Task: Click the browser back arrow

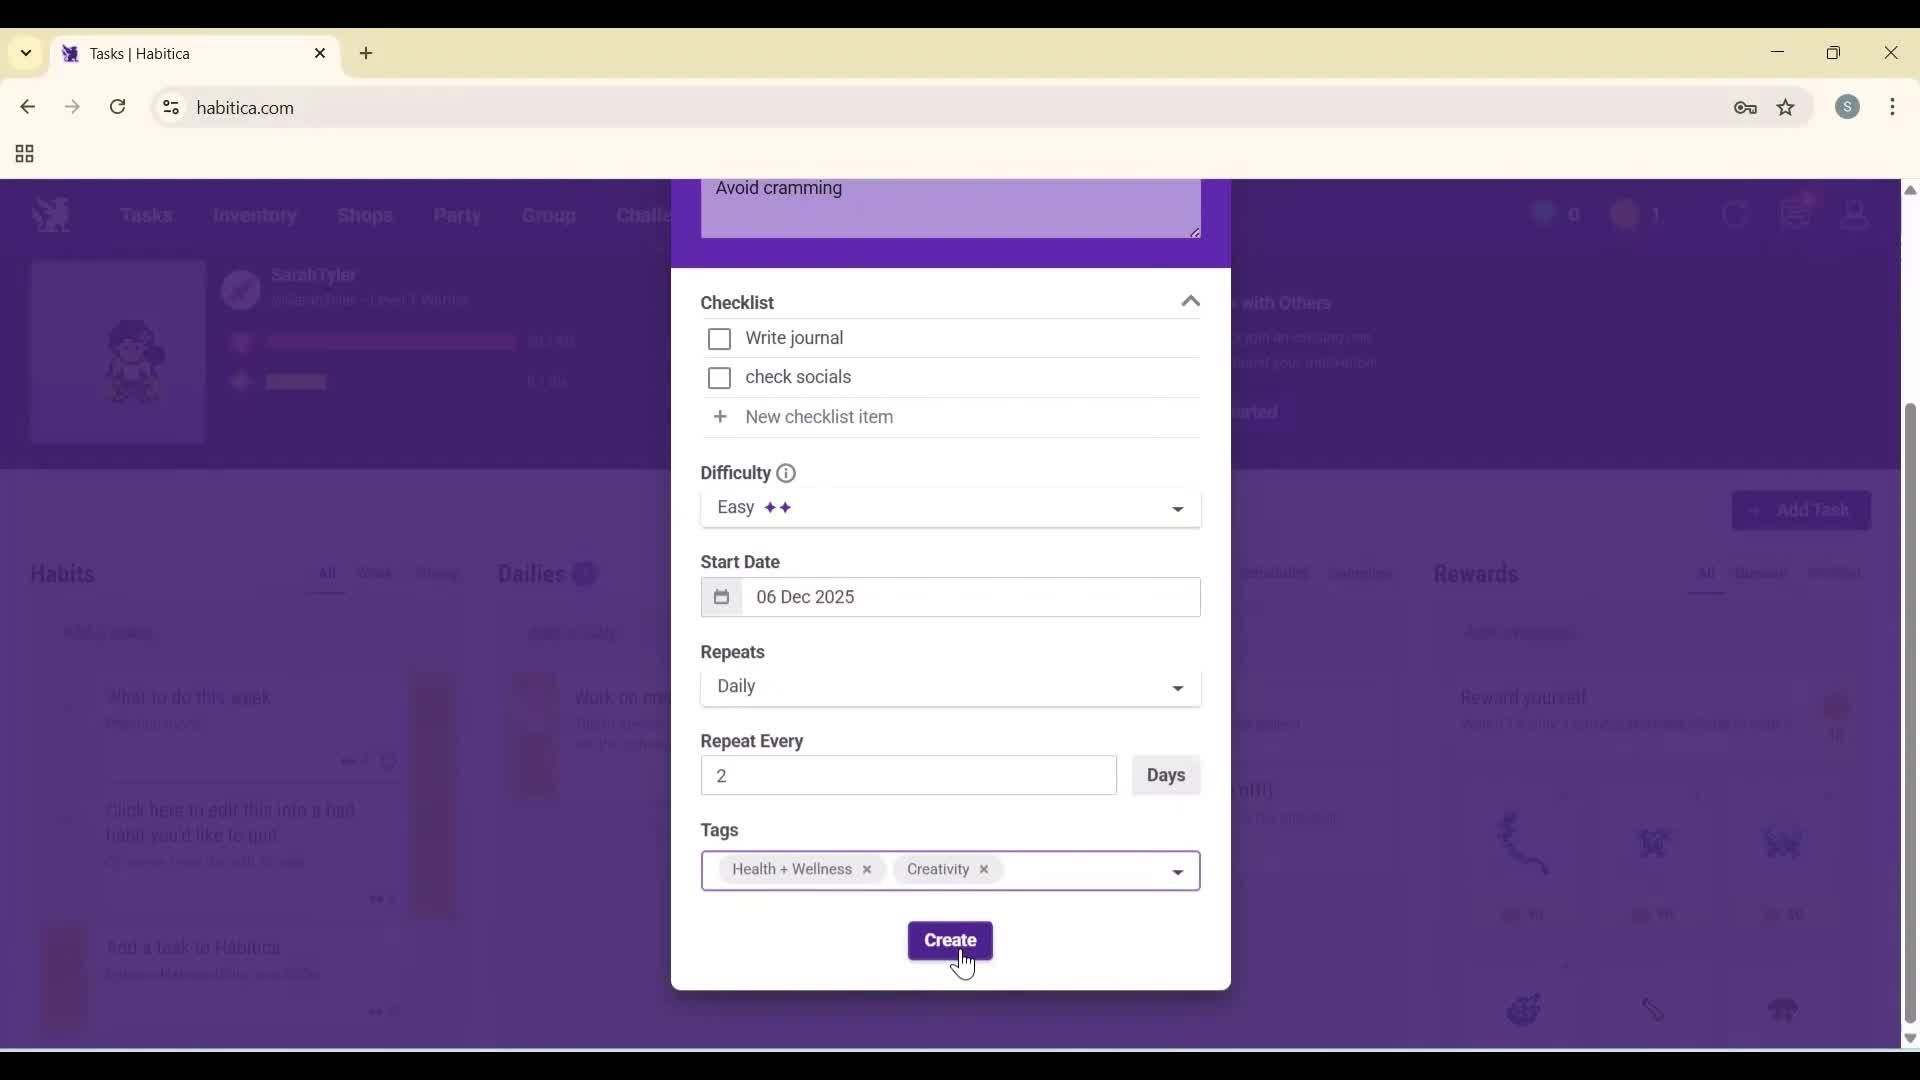Action: click(x=27, y=107)
